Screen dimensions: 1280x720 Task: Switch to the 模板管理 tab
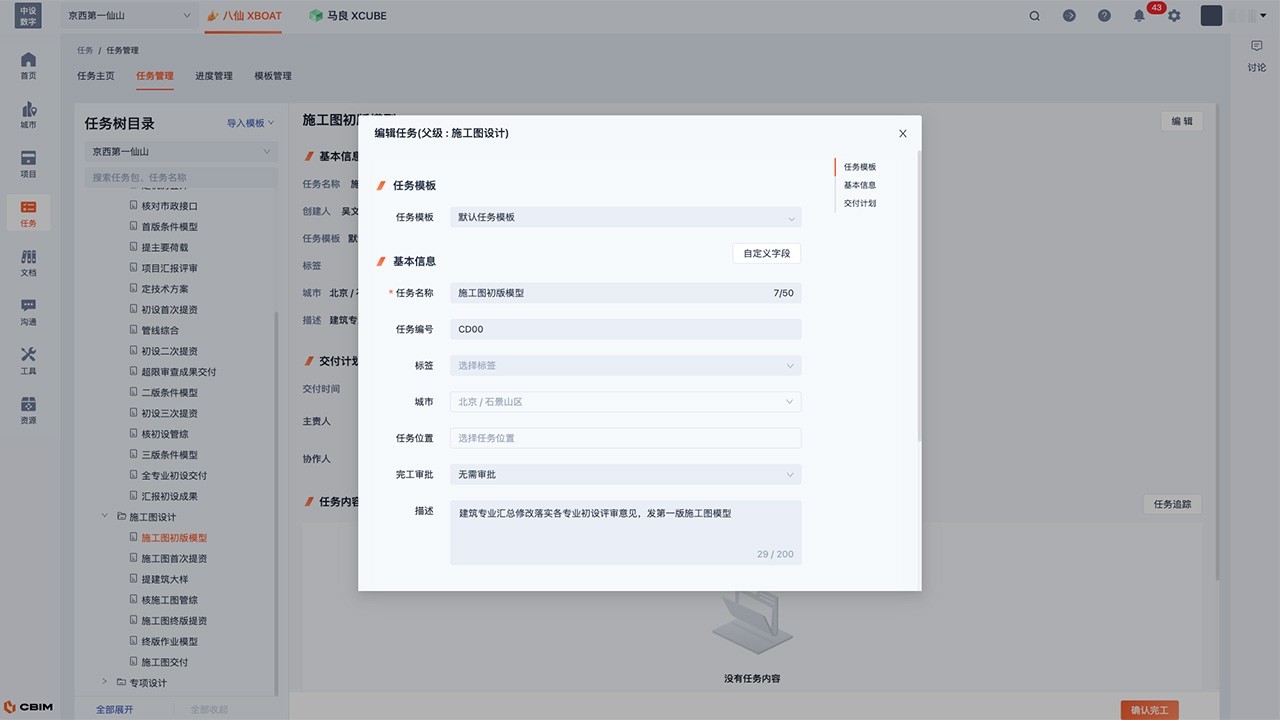coord(272,75)
